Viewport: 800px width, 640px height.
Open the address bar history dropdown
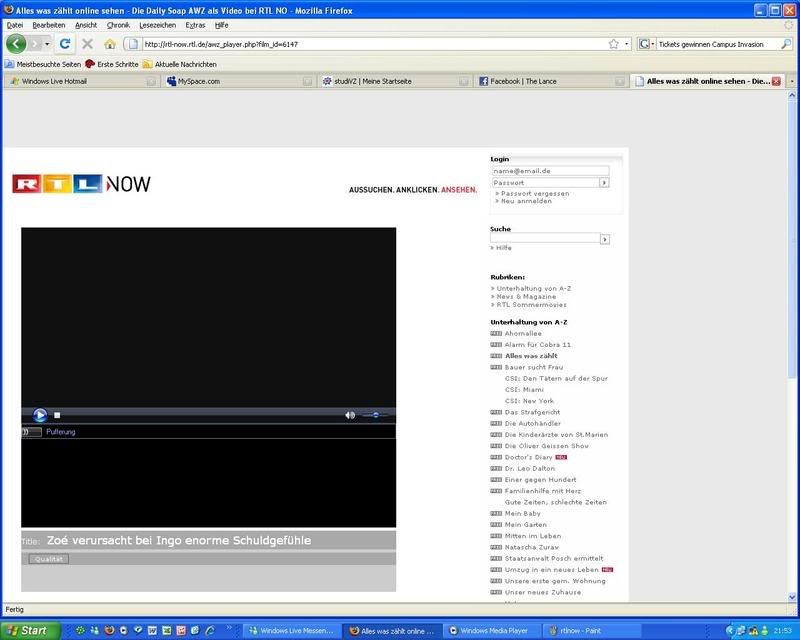click(x=627, y=44)
